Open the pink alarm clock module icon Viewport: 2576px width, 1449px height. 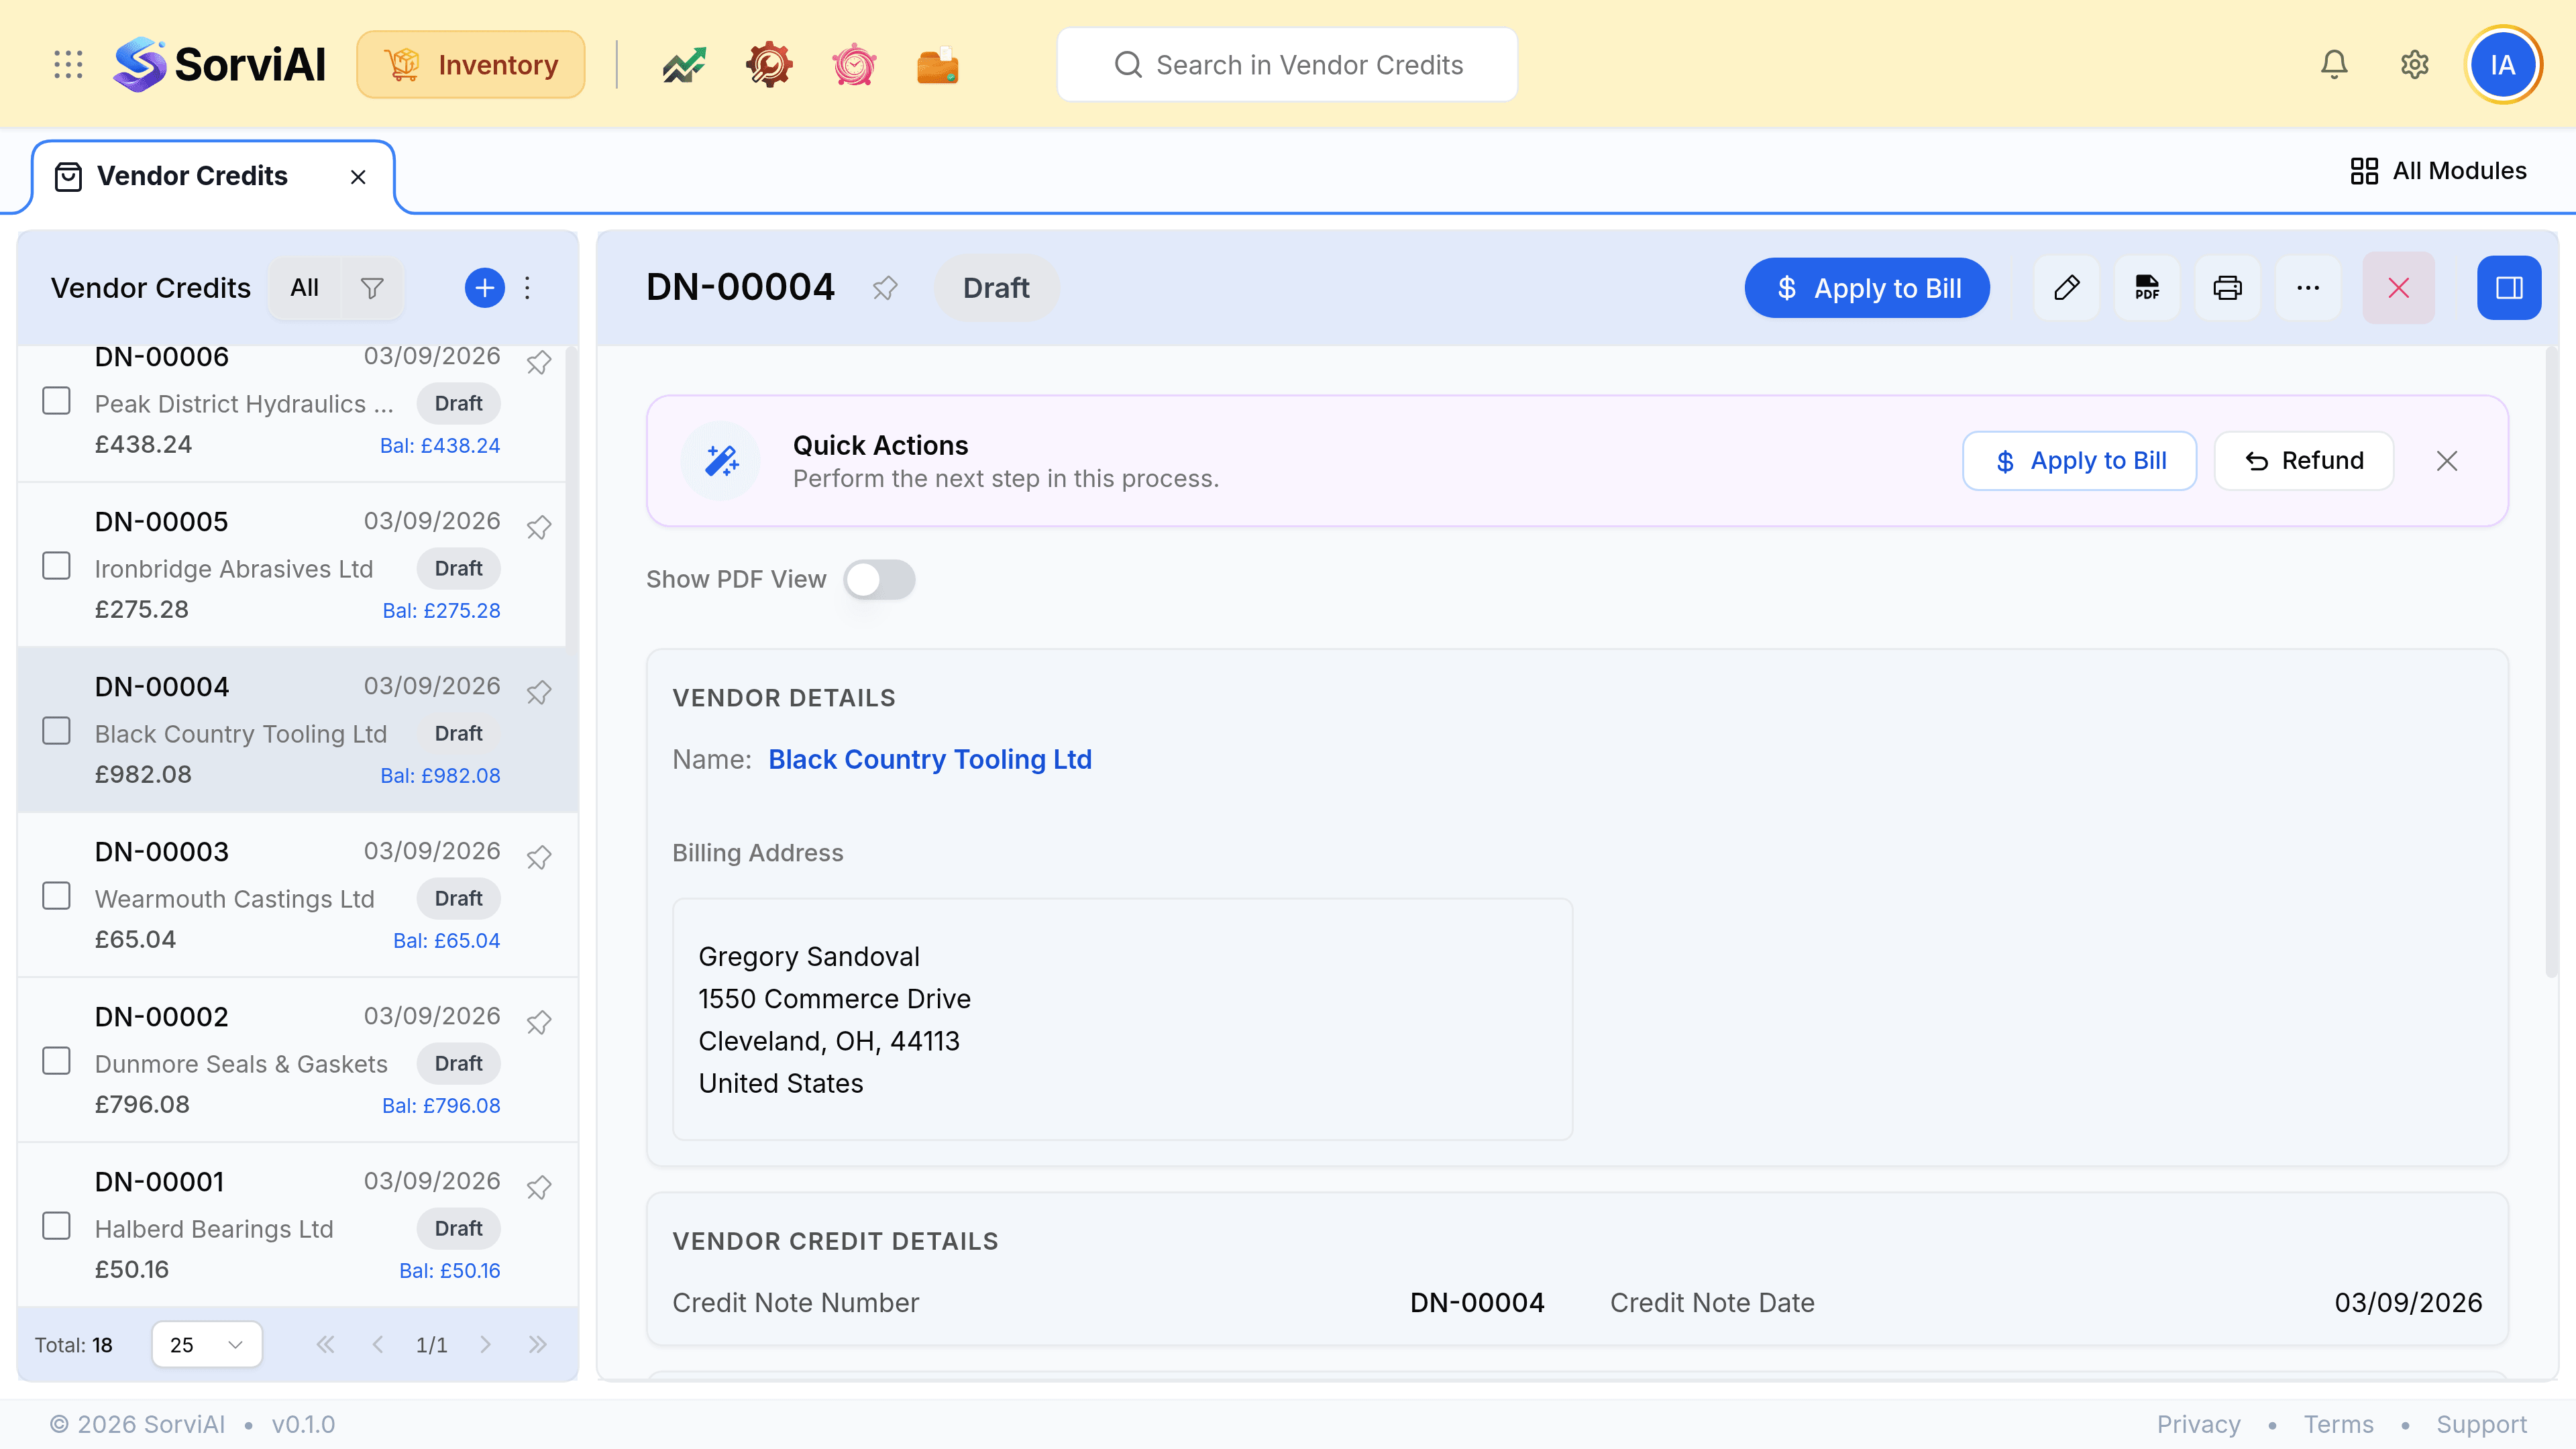854,65
